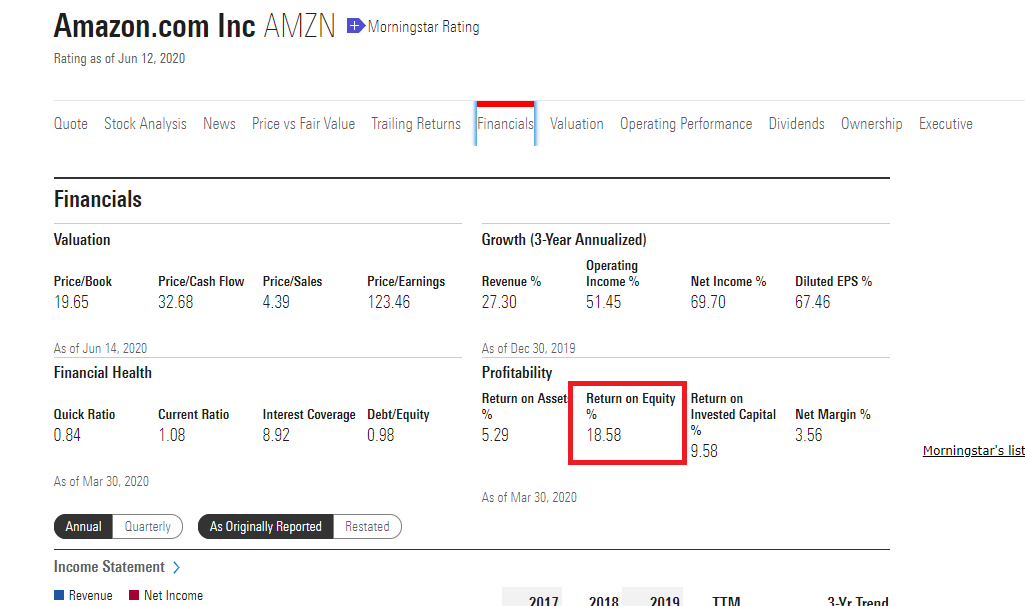Screen dimensions: 1025x606
Task: Select Net Margin % value 3.56
Action: pyautogui.click(x=809, y=435)
